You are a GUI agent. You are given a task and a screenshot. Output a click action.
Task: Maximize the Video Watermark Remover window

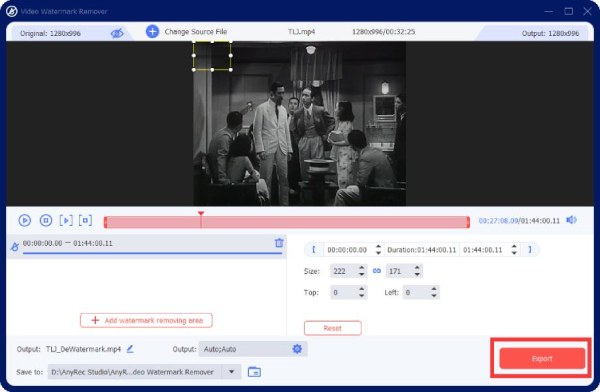pos(569,11)
